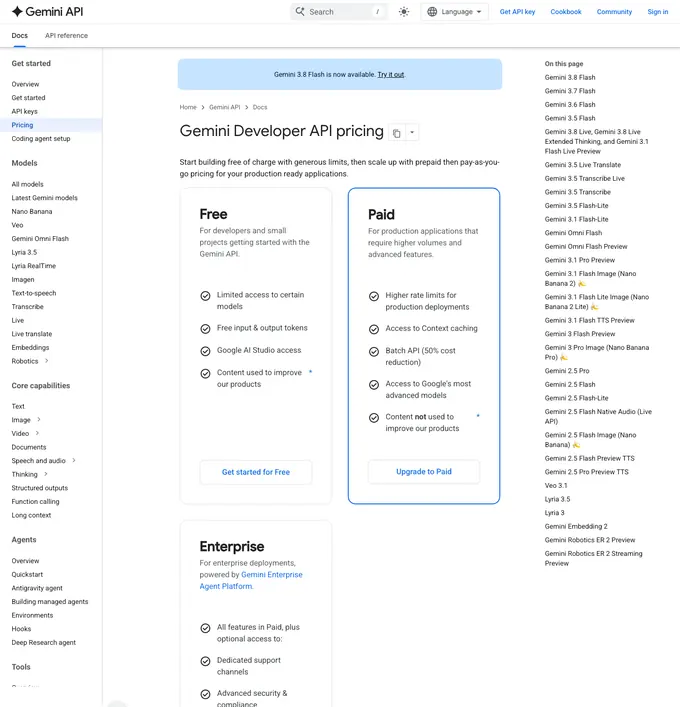680x707 pixels.
Task: Click the search magnifier icon
Action: pos(300,11)
